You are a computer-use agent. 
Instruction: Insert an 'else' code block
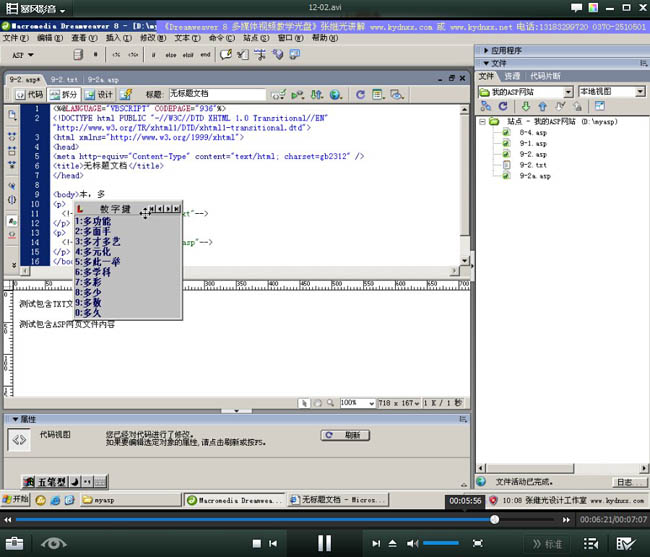tap(171, 55)
